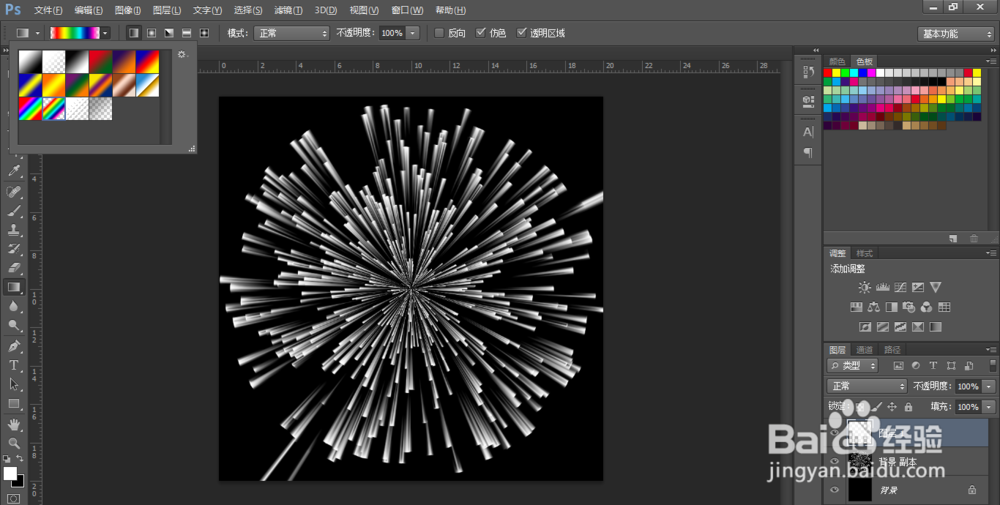Open the tool preset picker arrow
This screenshot has width=1000, height=505.
coord(37,33)
